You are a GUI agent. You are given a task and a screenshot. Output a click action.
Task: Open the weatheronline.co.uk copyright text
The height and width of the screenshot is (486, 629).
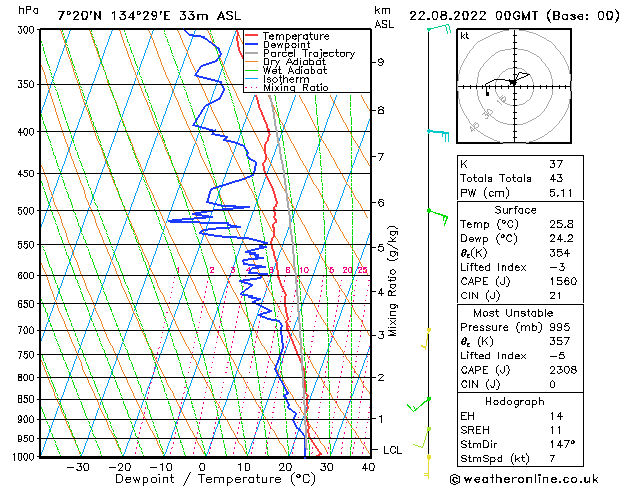tap(524, 479)
